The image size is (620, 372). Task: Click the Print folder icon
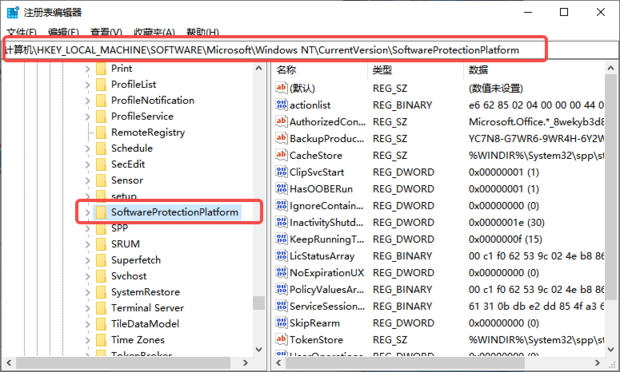tap(101, 68)
